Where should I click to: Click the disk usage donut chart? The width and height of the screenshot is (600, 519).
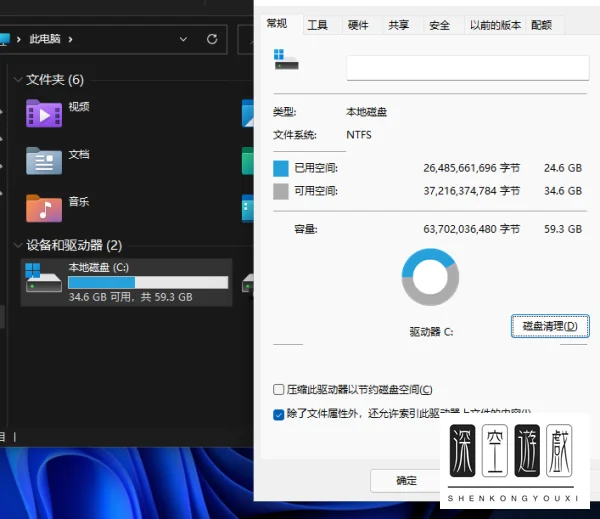click(430, 277)
